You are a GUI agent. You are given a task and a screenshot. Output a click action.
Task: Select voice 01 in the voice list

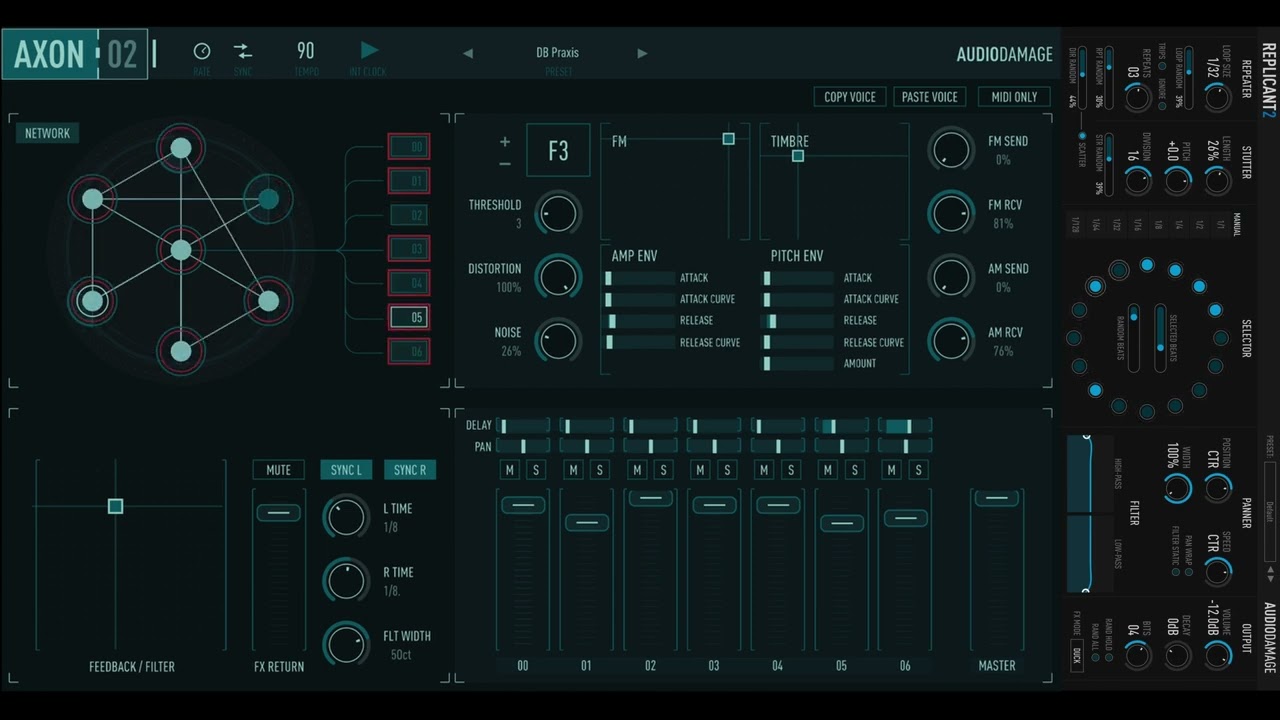409,181
